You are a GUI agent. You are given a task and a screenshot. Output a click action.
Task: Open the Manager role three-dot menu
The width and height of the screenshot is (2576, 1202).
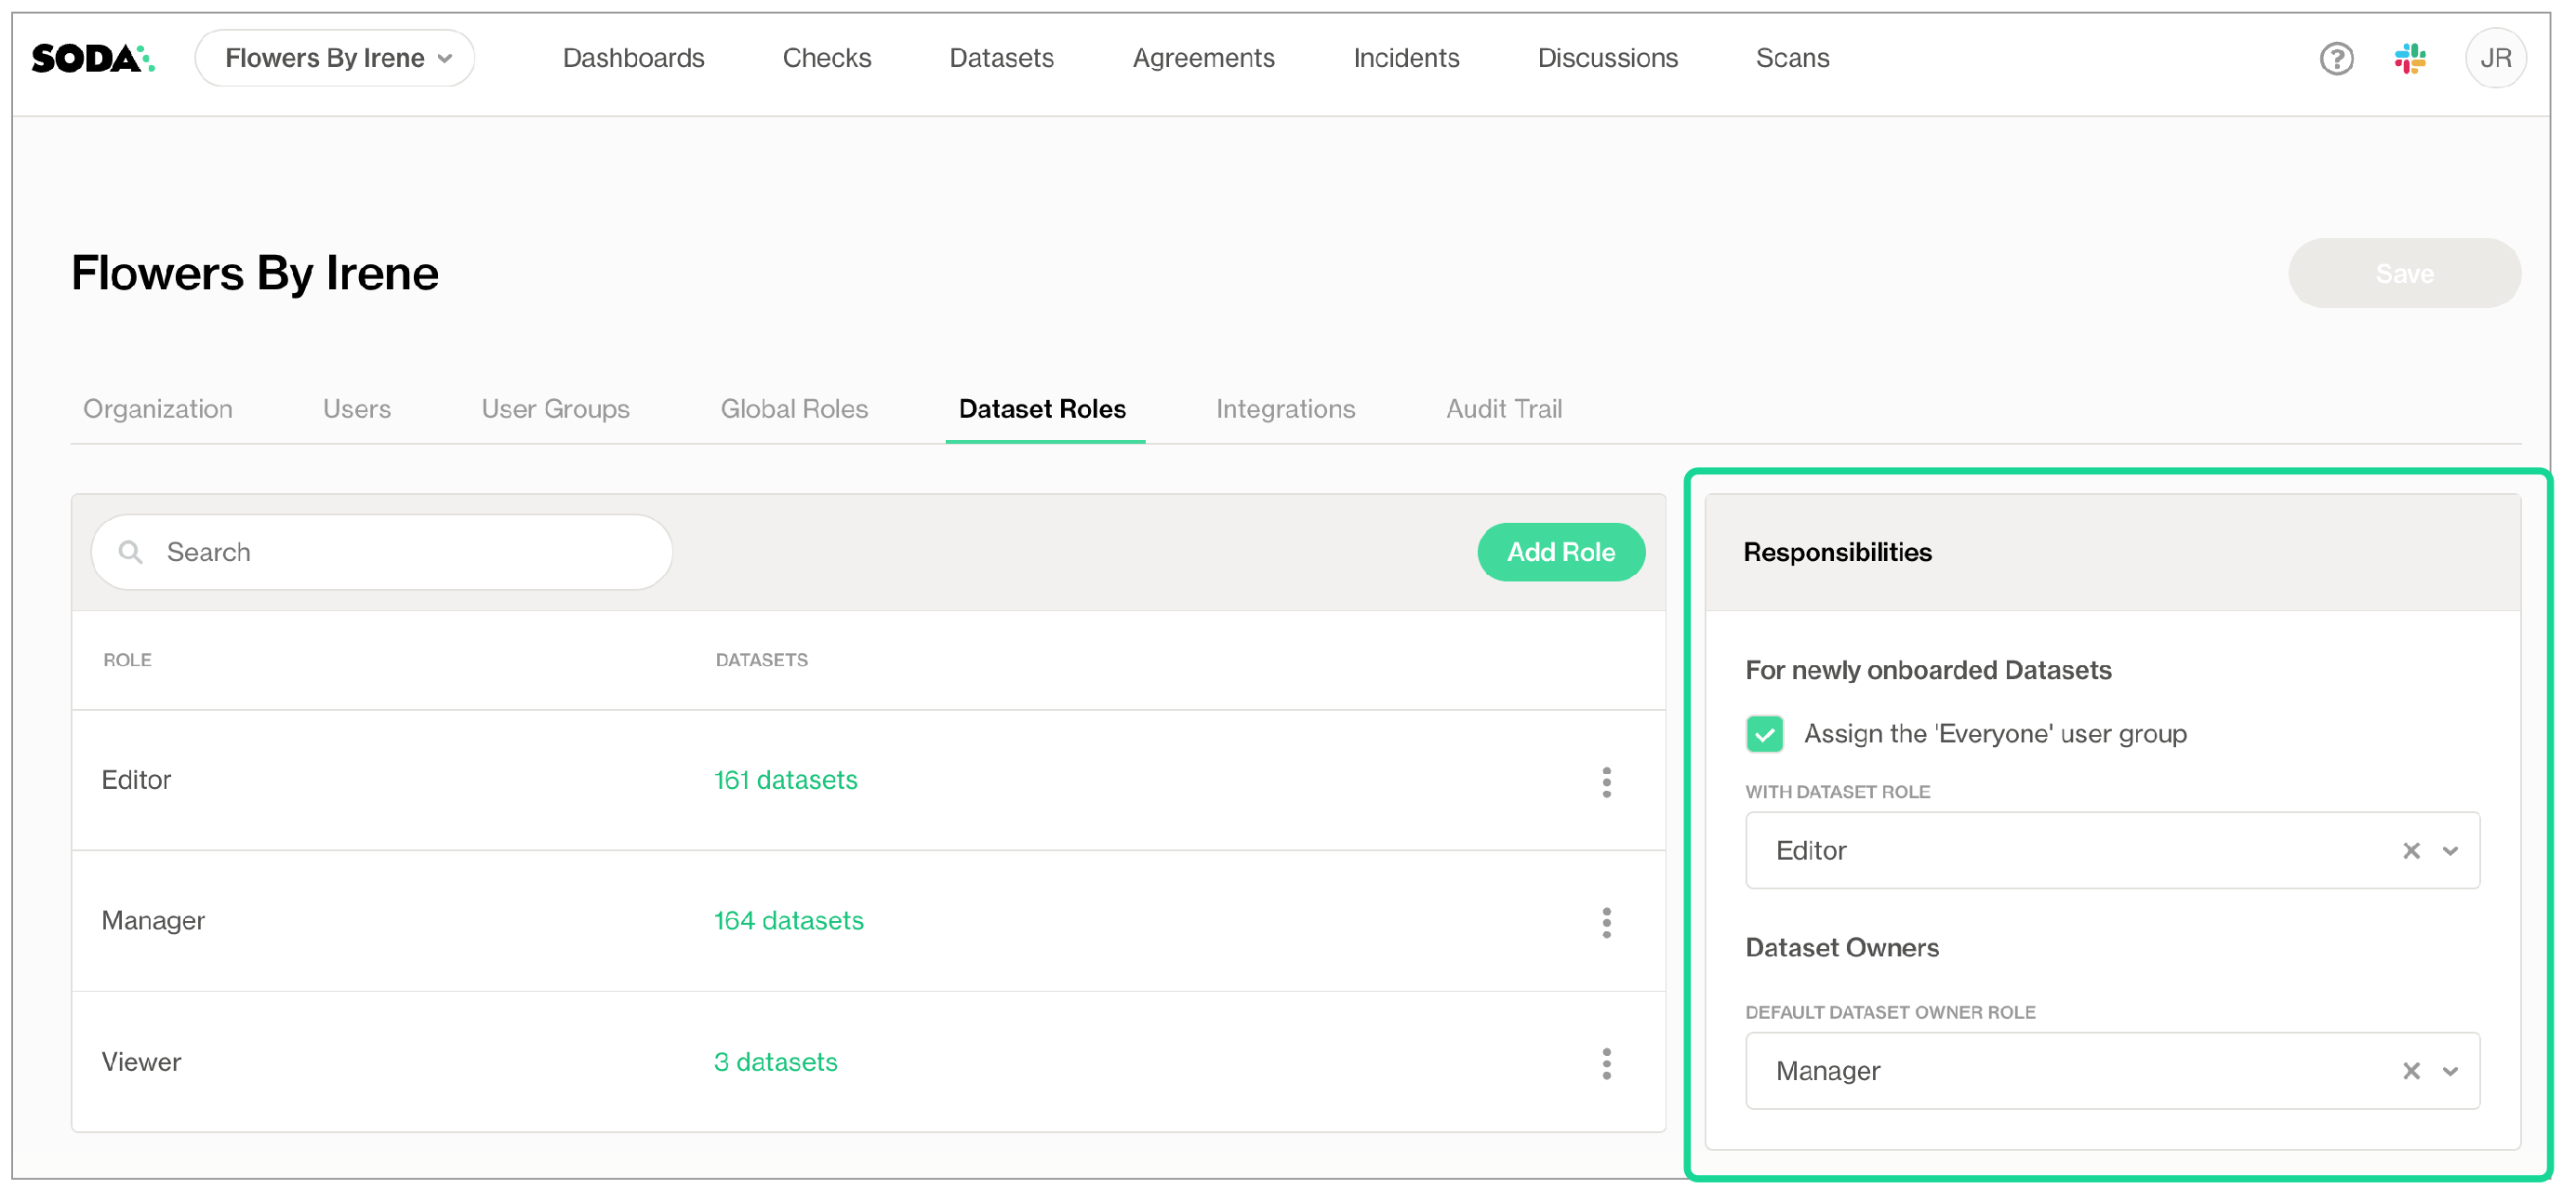(x=1606, y=922)
